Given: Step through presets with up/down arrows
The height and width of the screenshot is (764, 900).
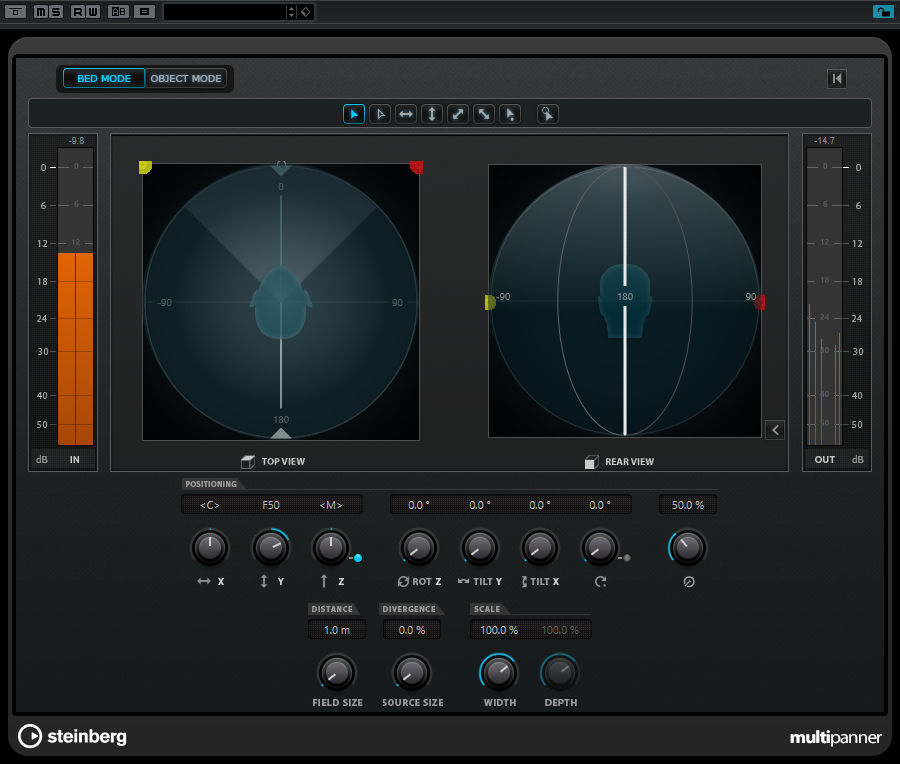Looking at the screenshot, I should coord(291,11).
